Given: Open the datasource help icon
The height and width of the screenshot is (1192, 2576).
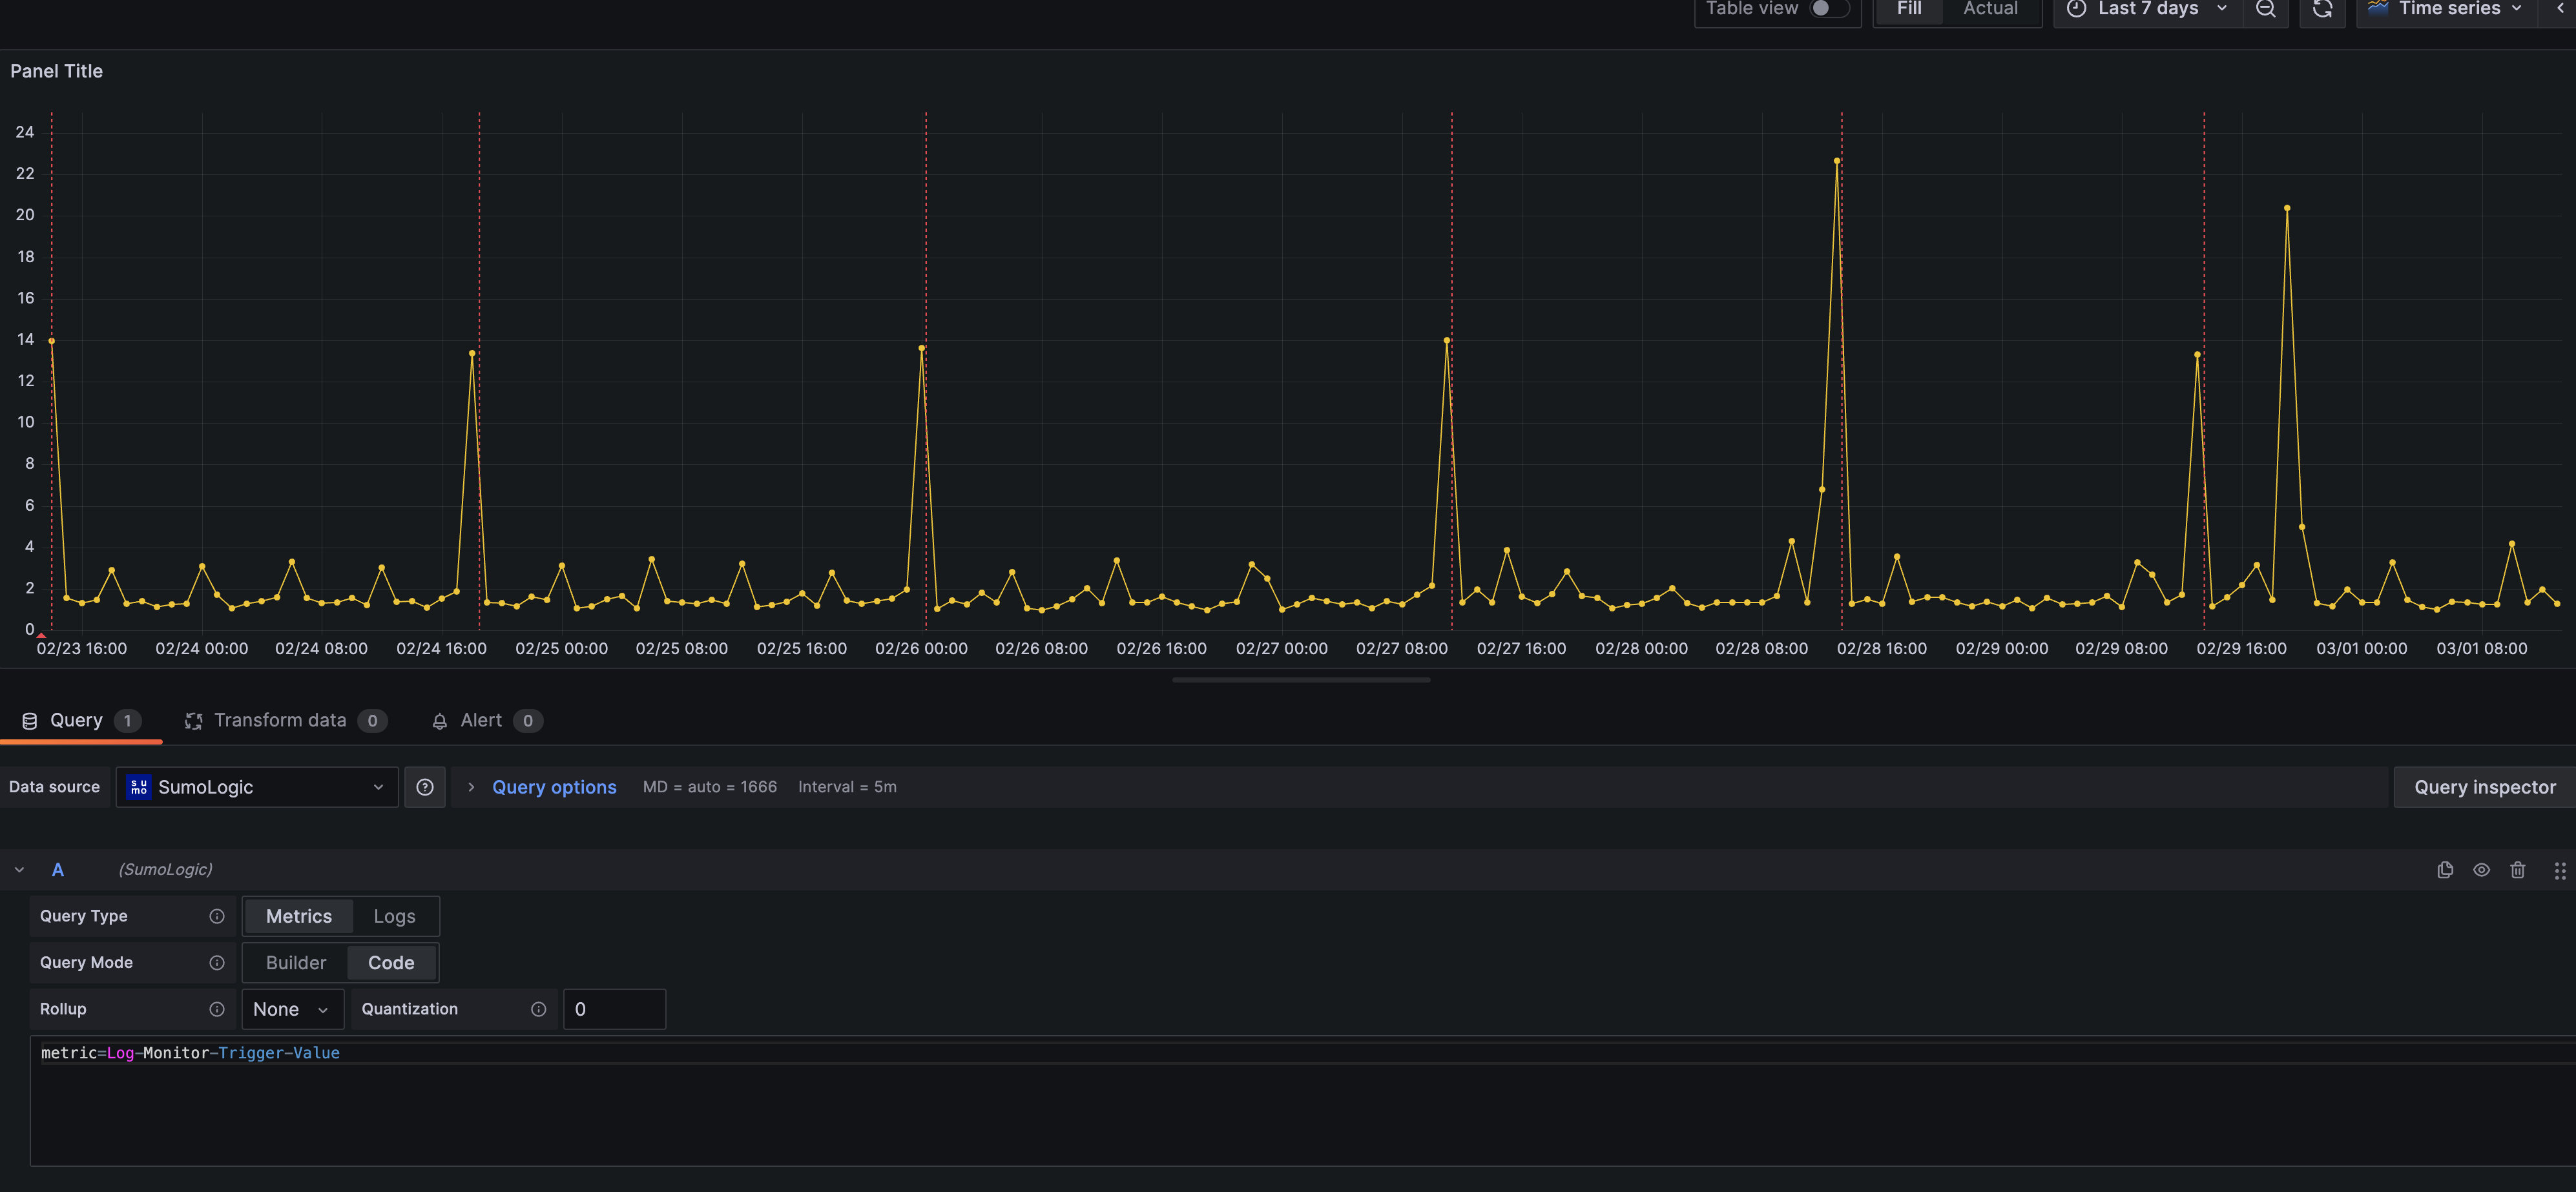Looking at the screenshot, I should tap(424, 787).
